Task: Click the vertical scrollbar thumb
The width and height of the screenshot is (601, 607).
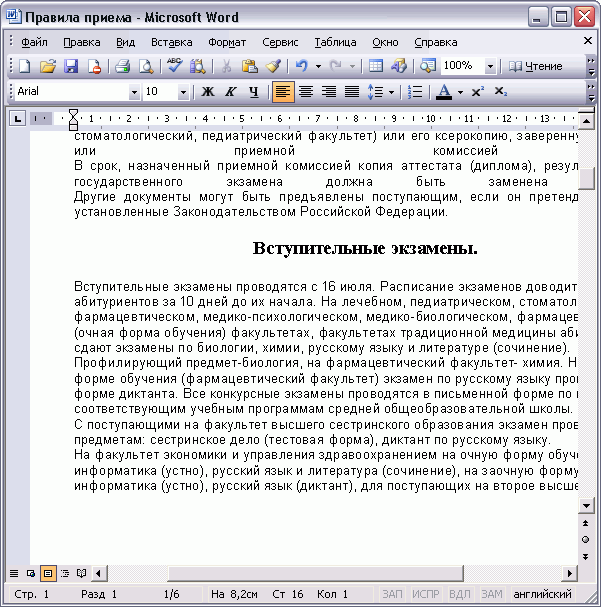Action: (586, 178)
